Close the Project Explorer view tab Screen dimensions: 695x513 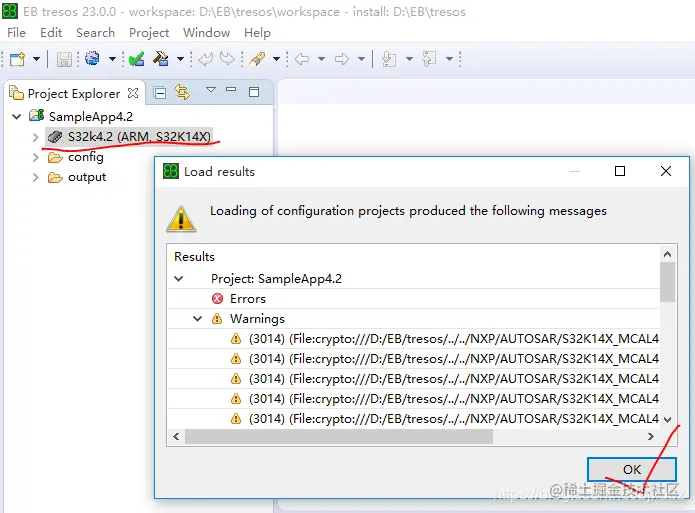(x=133, y=93)
